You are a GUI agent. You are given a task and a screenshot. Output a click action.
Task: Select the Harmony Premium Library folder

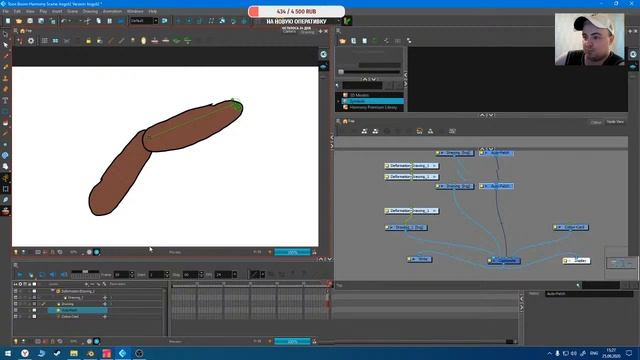[x=373, y=107]
